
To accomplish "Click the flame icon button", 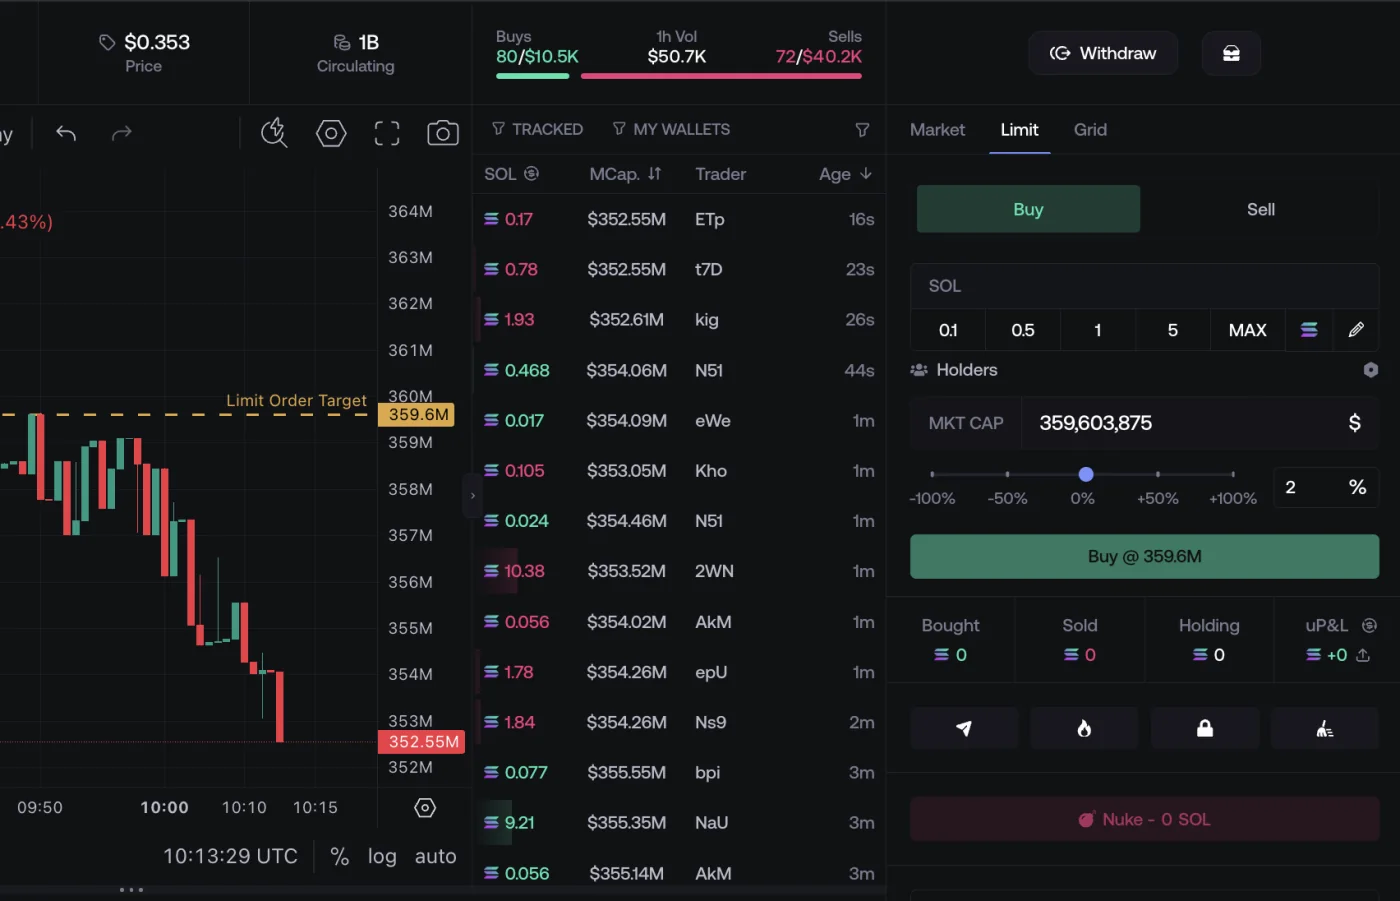I will coord(1084,728).
